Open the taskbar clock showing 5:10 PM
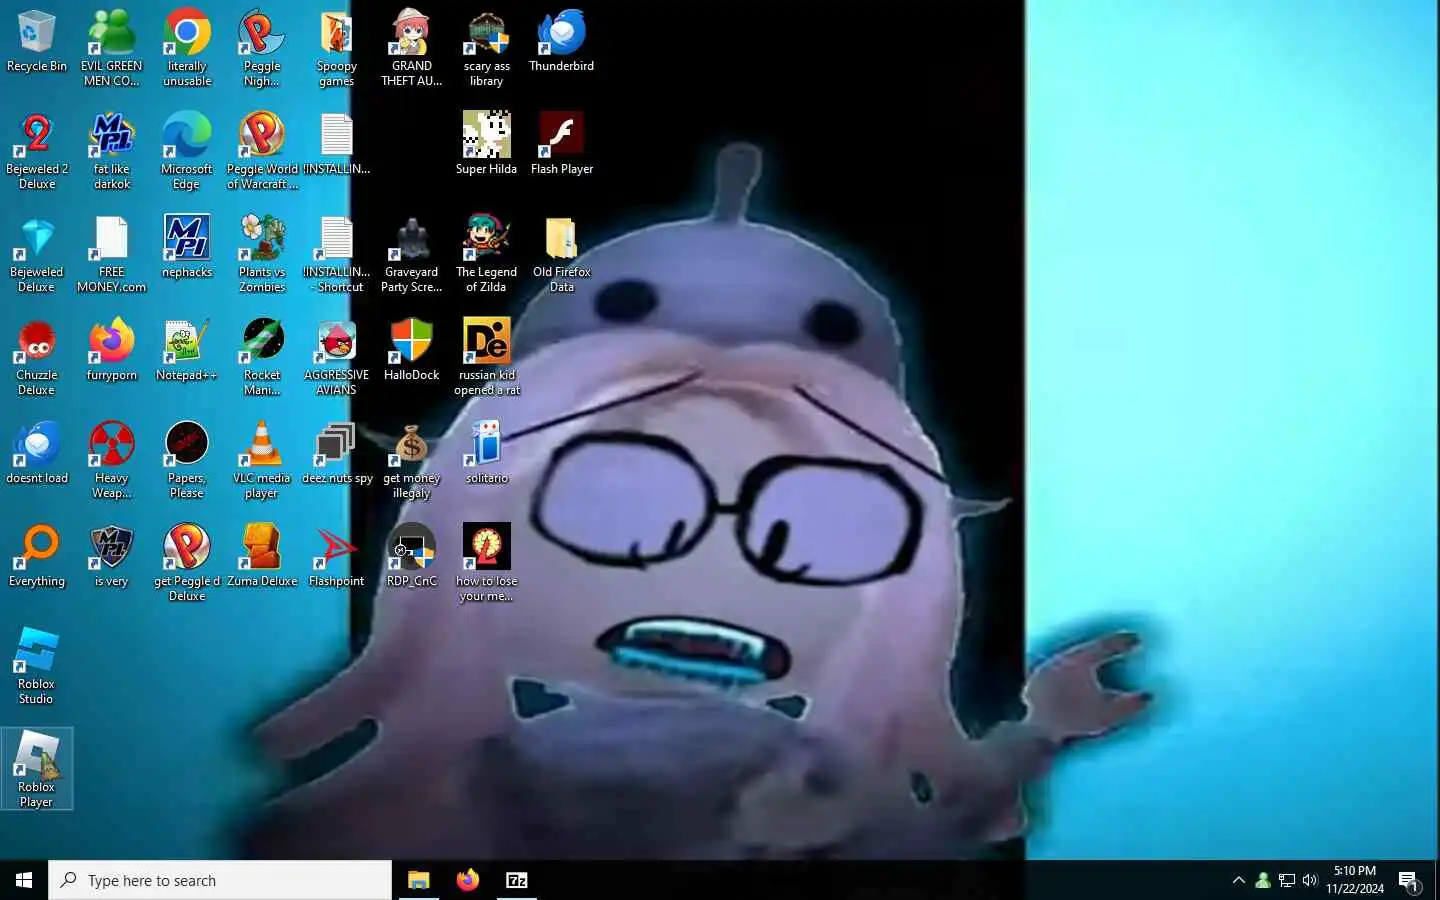1440x900 pixels. (1355, 880)
